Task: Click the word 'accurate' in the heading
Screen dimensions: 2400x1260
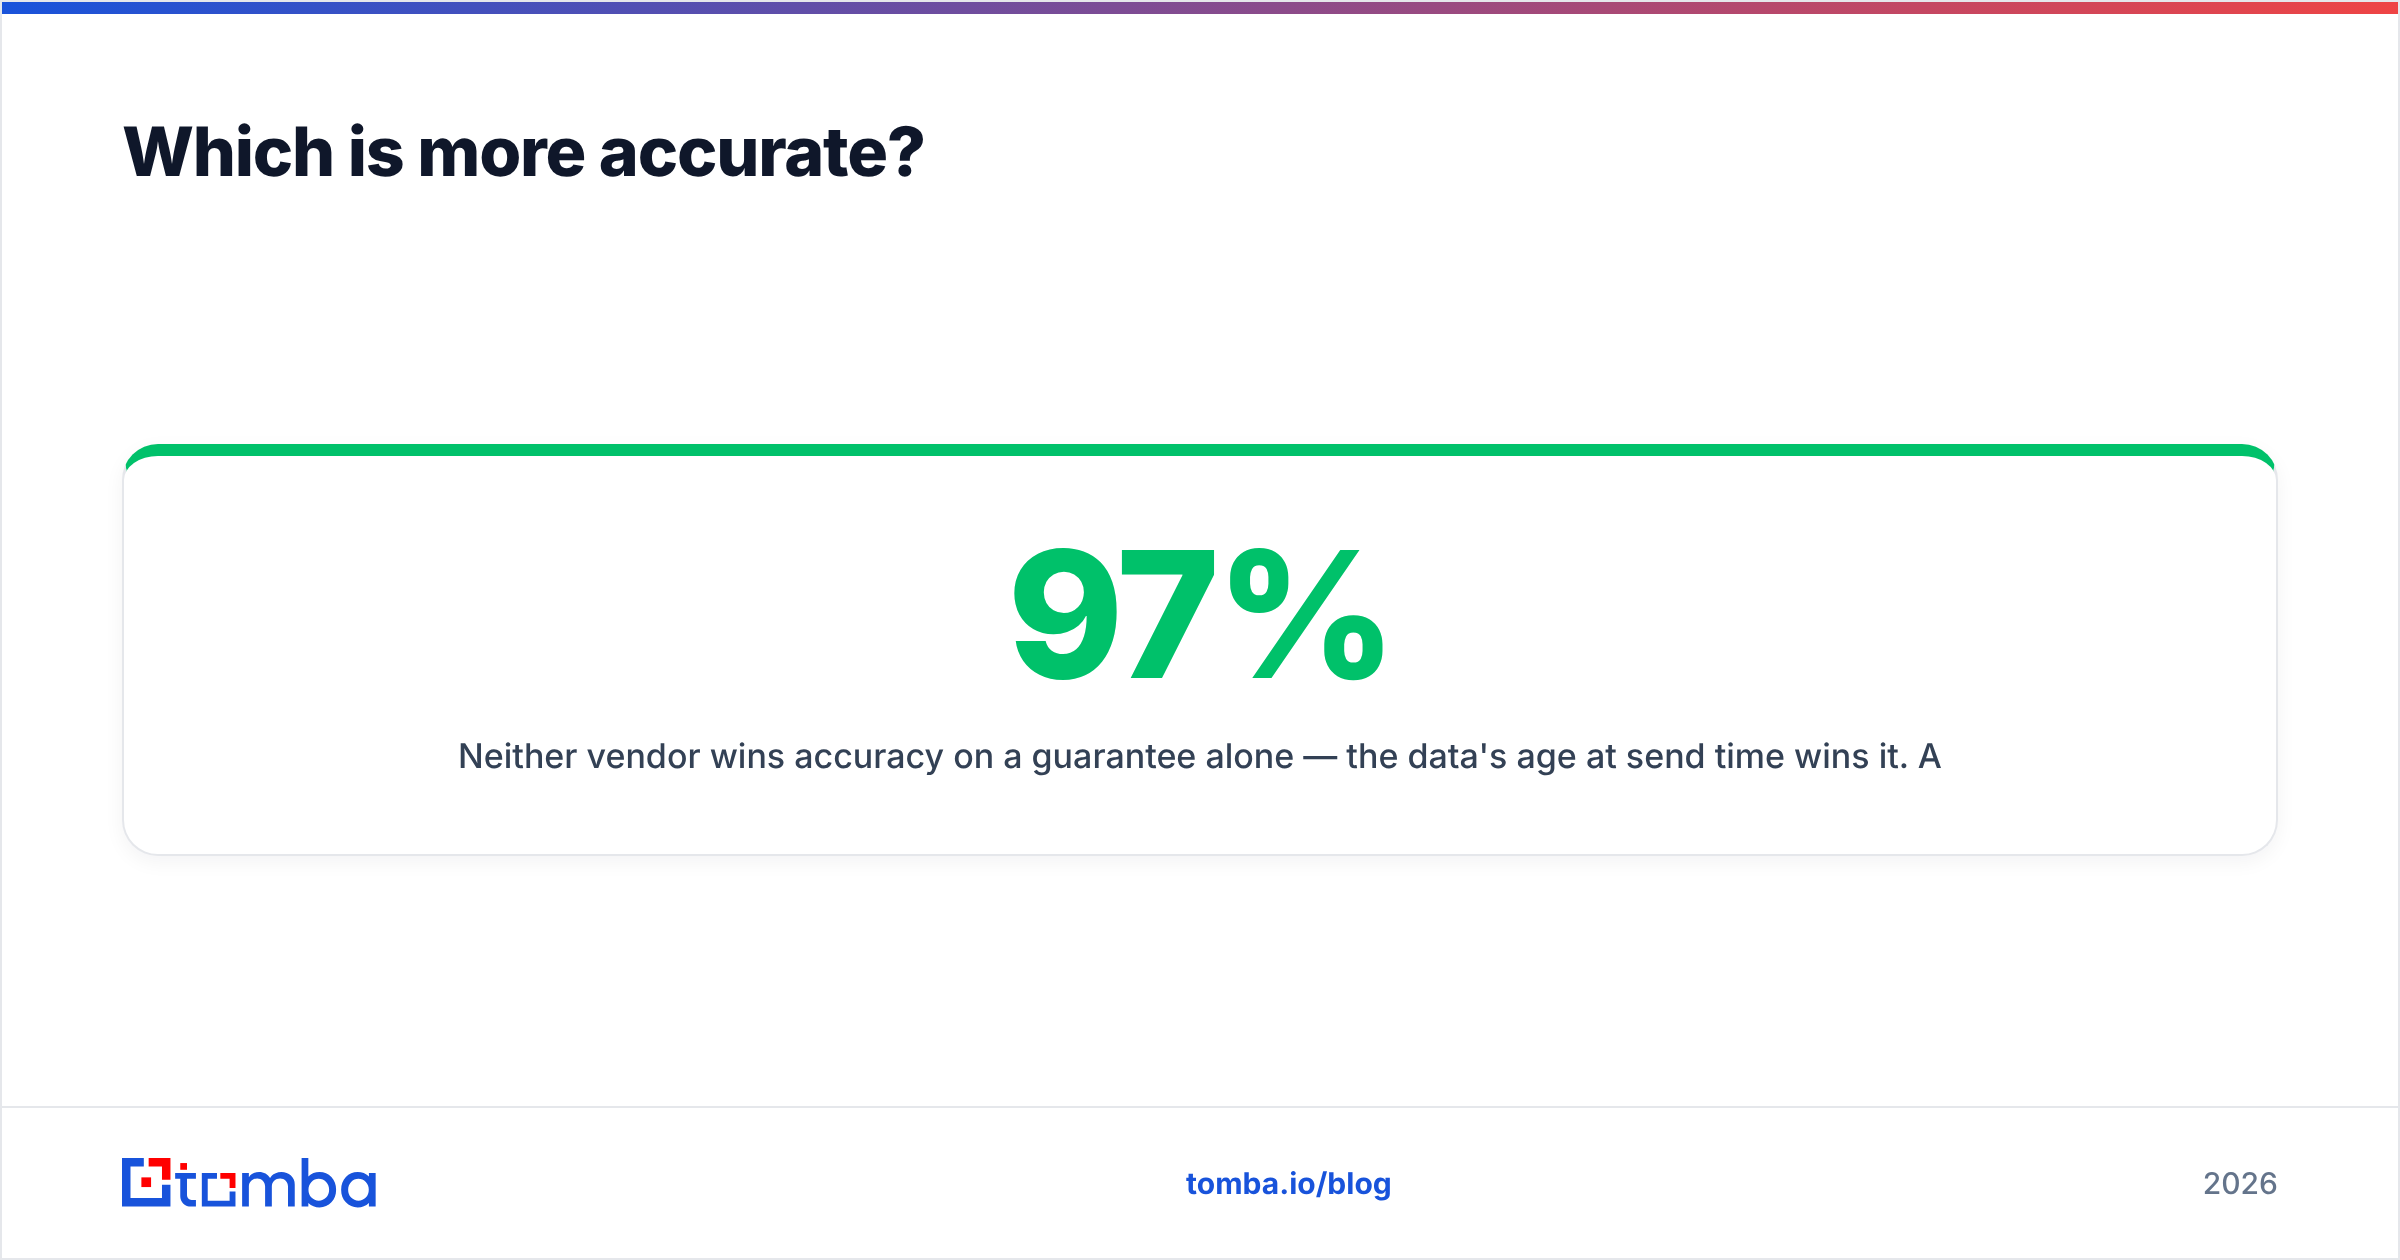Action: [741, 154]
